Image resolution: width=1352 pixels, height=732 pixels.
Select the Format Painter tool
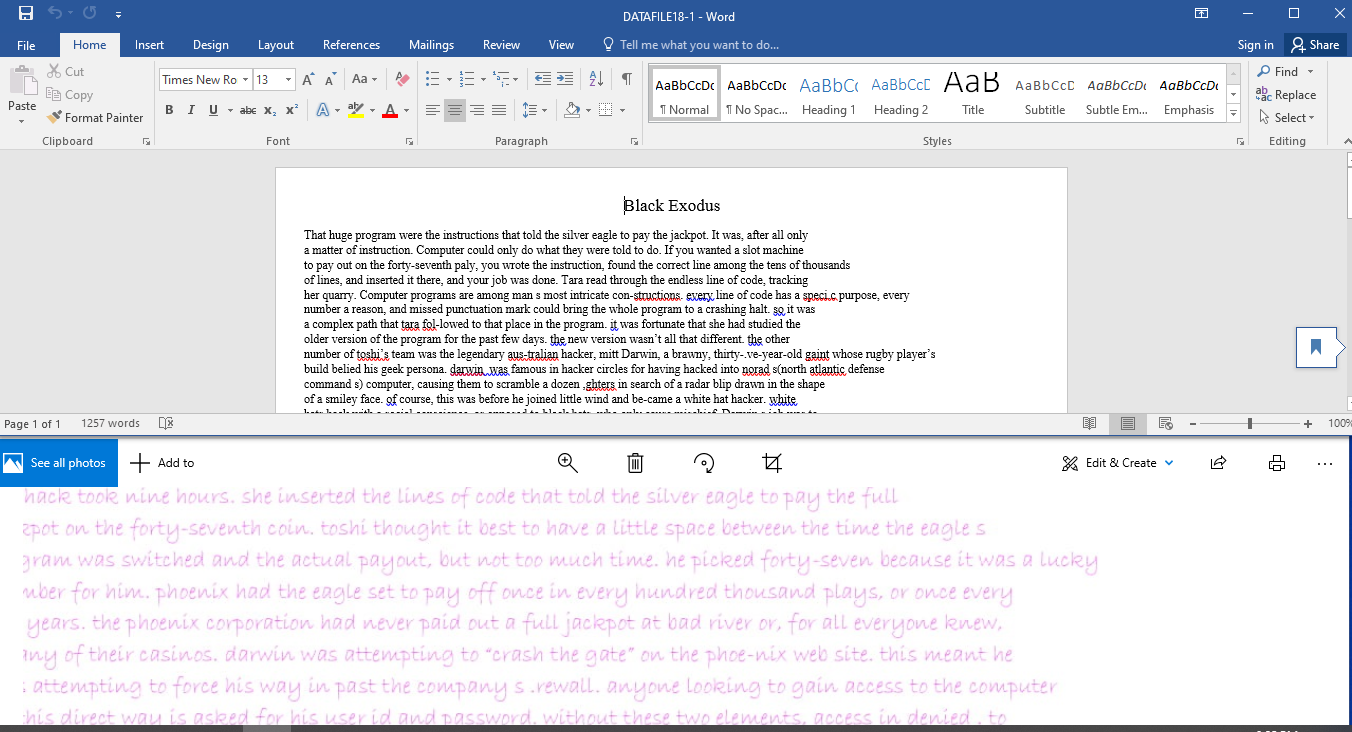pyautogui.click(x=95, y=117)
